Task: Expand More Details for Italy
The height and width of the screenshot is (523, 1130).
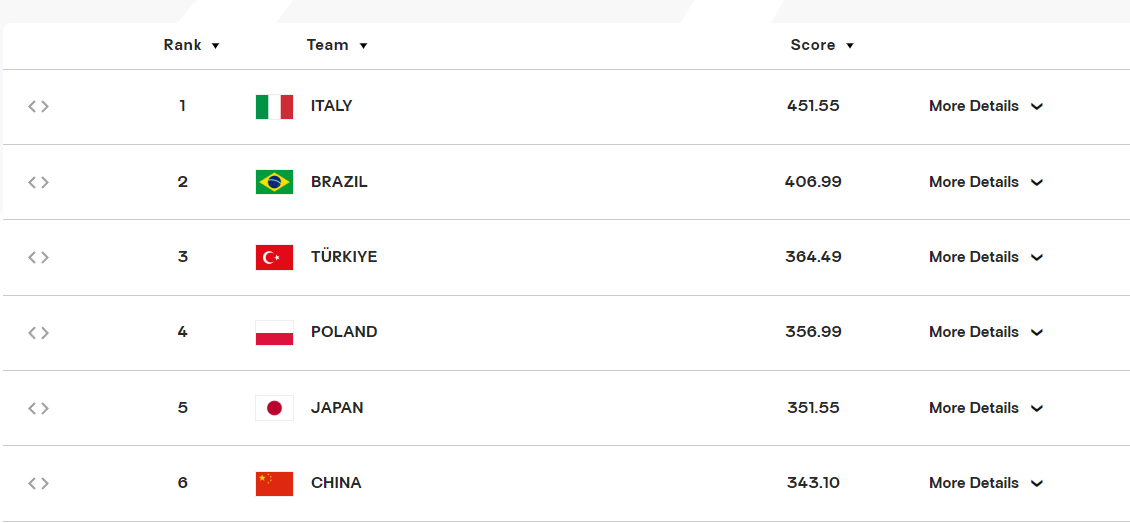Action: pos(986,106)
